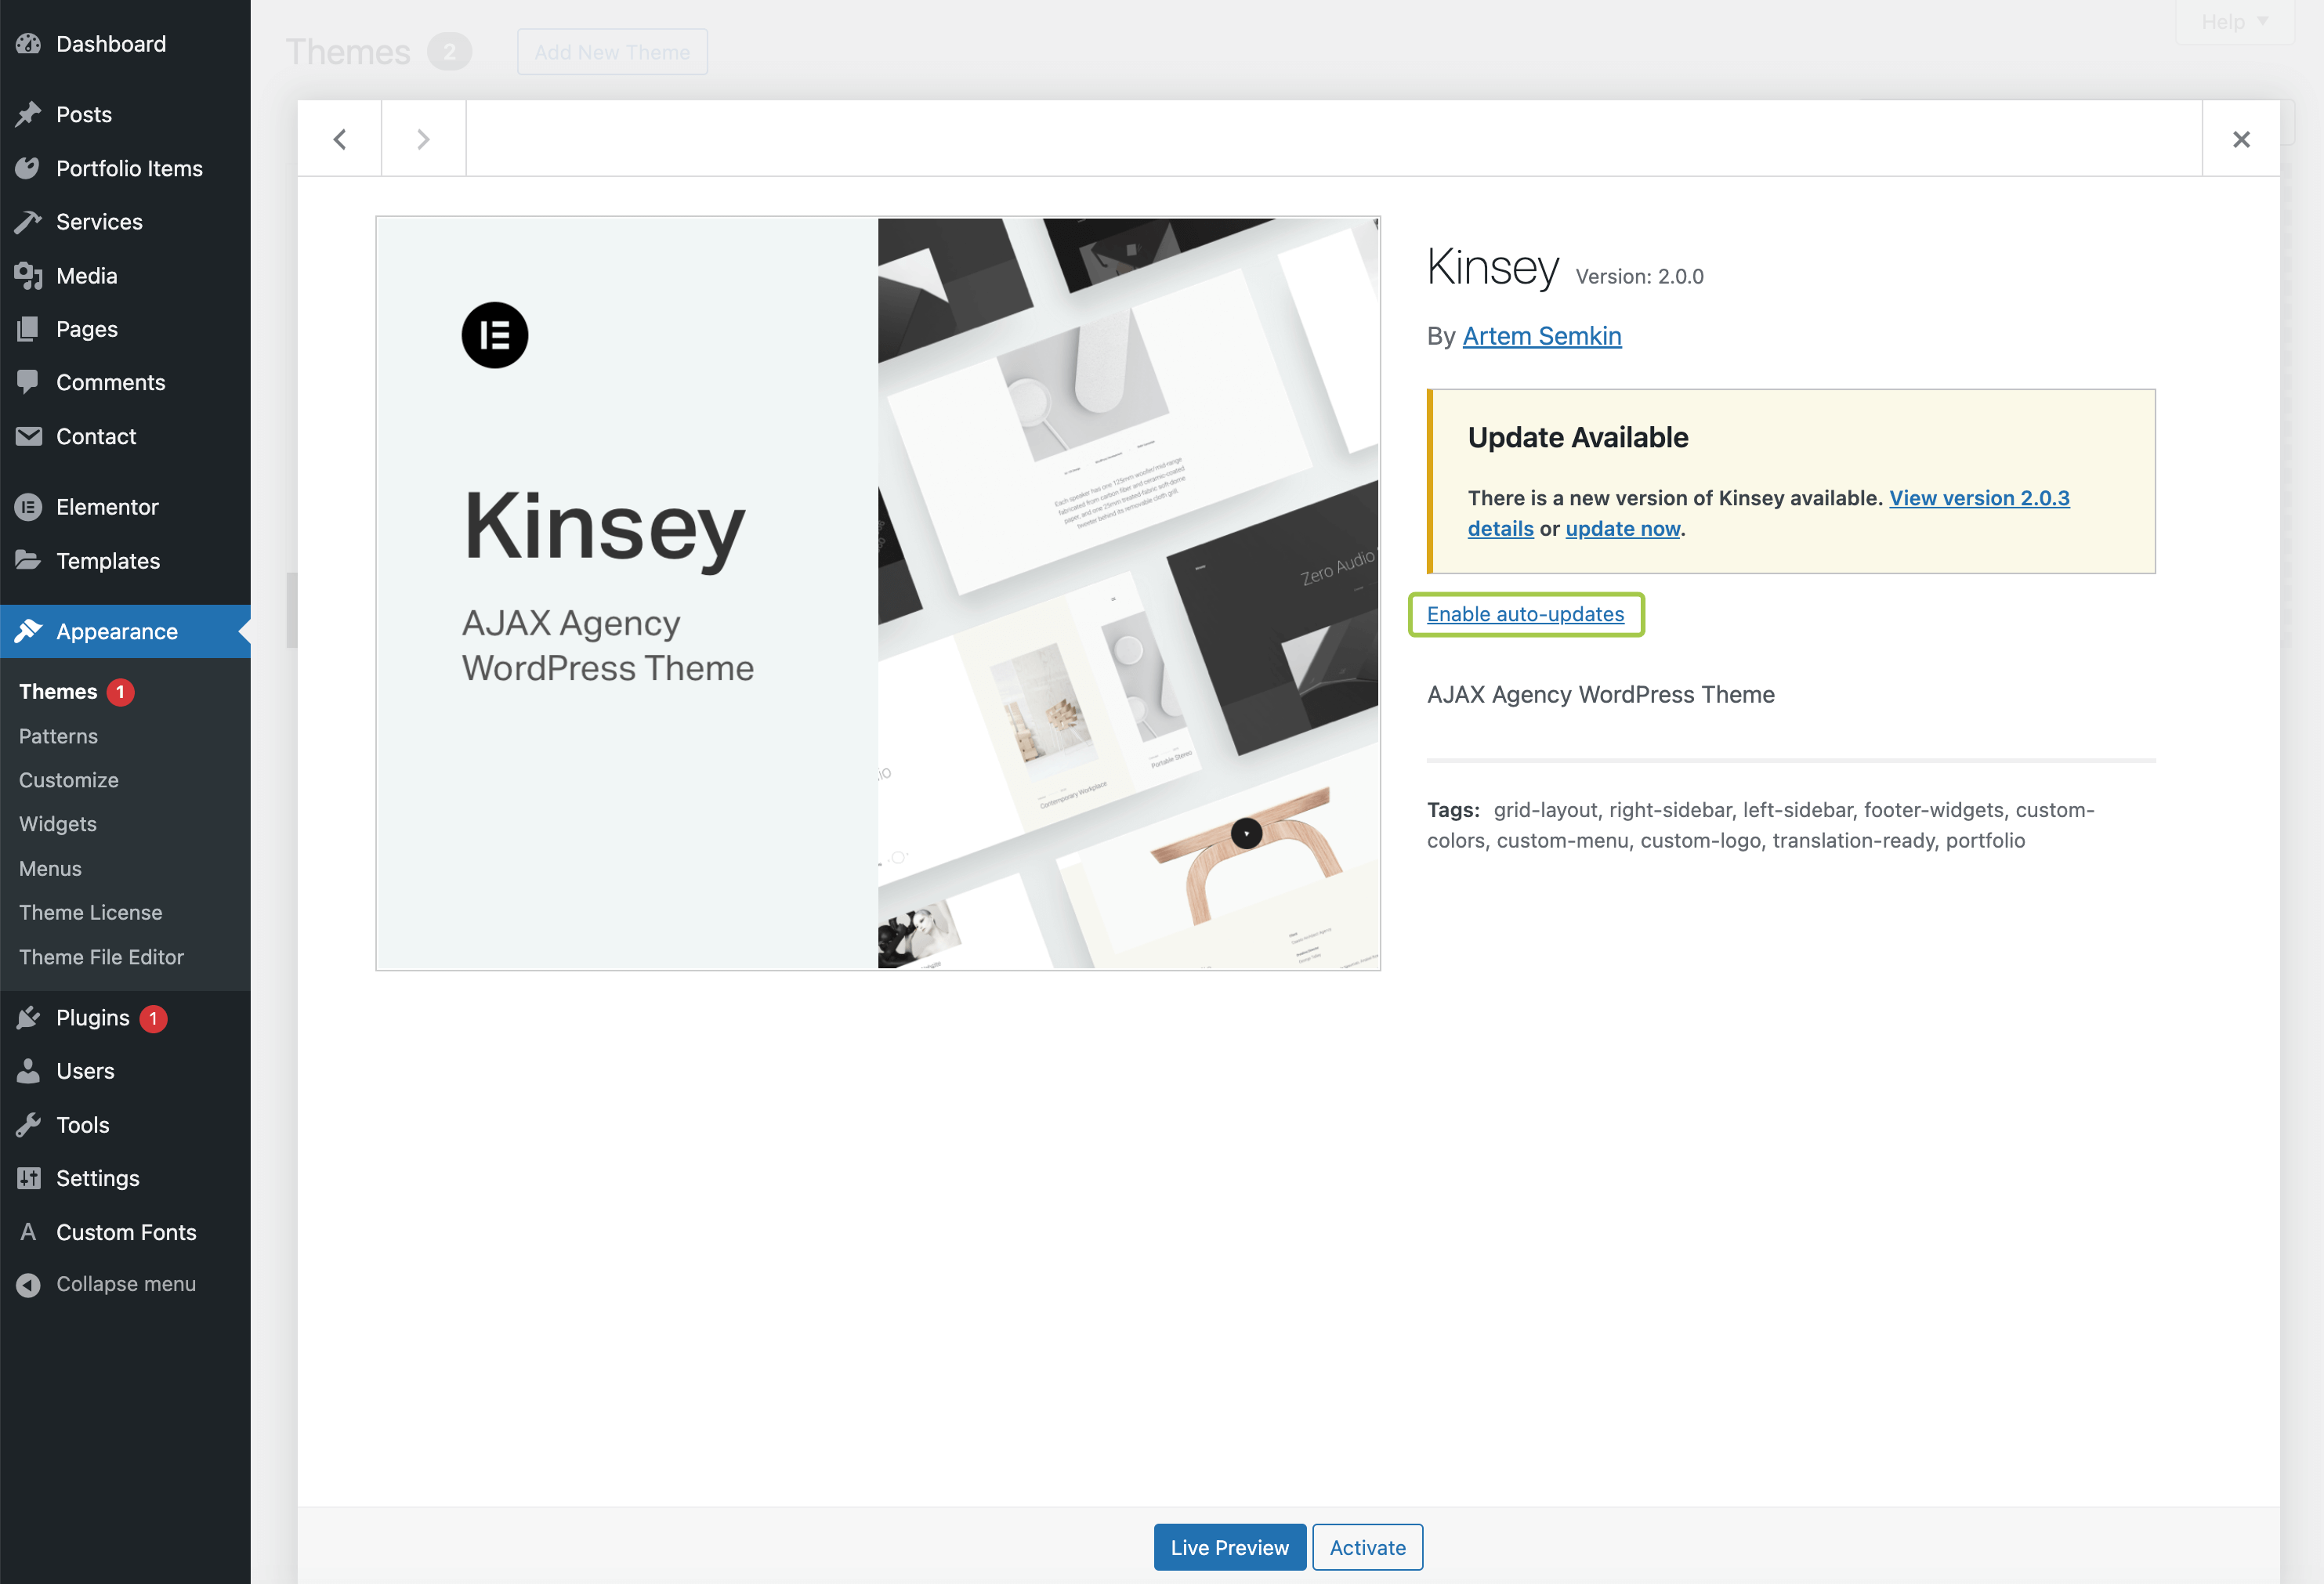This screenshot has height=1584, width=2324.
Task: Click the Kinsey theme screenshot image
Action: (877, 593)
